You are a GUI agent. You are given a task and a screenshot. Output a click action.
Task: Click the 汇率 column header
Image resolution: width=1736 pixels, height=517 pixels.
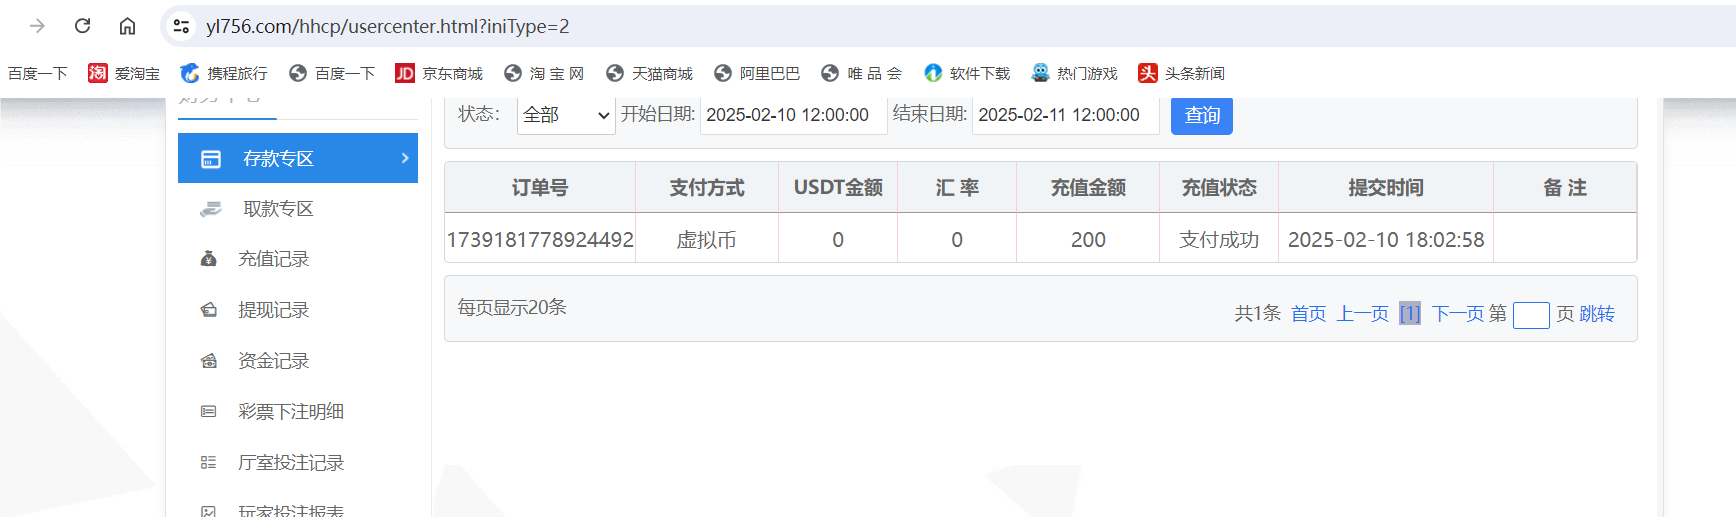957,188
